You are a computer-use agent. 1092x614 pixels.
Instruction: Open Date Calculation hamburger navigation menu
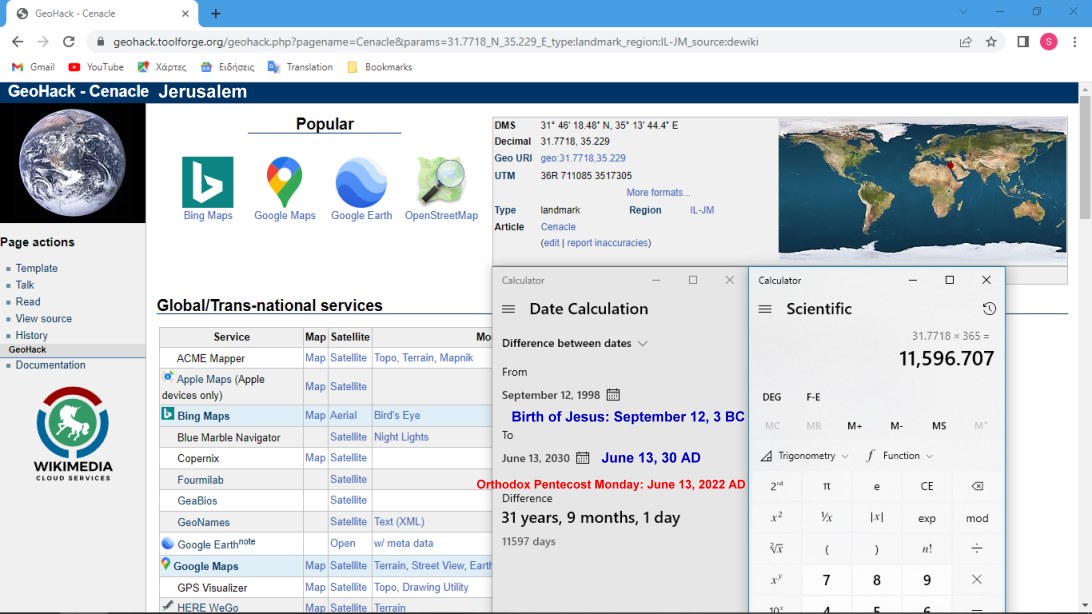[508, 309]
